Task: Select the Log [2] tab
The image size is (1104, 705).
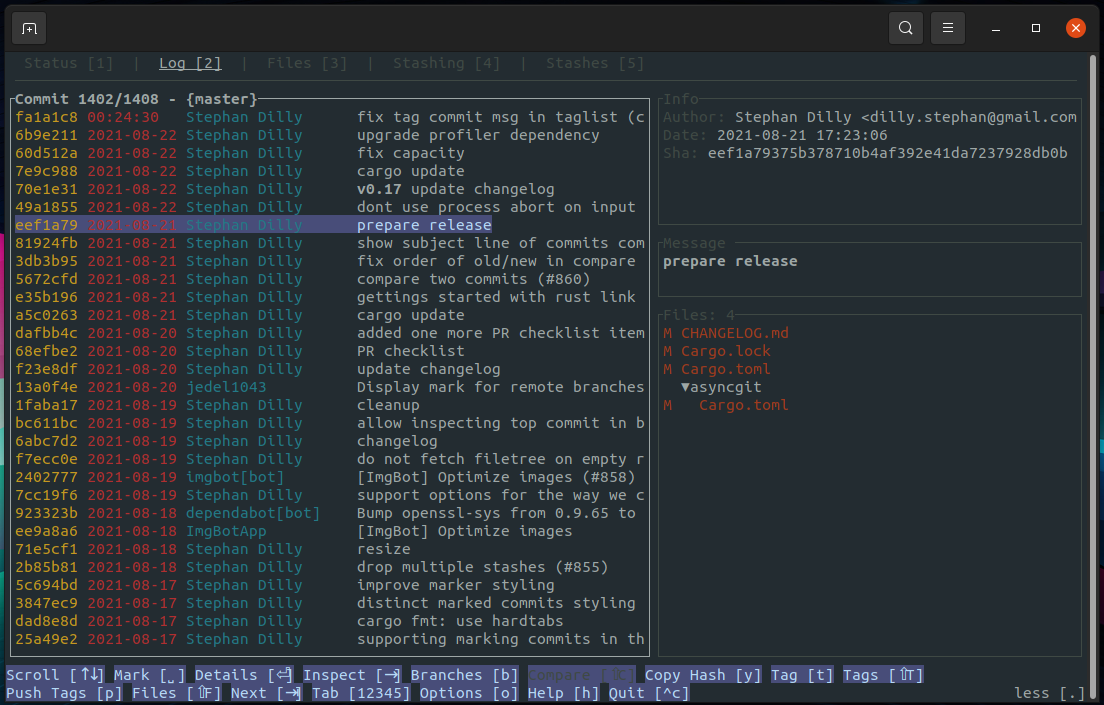Action: point(190,63)
